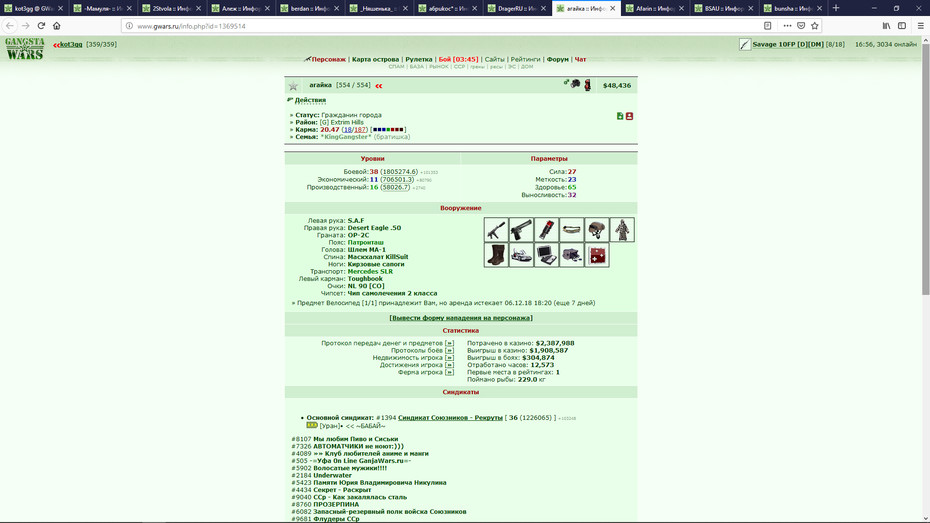Open Синдикат Союзников - Рекруты link

coord(450,418)
